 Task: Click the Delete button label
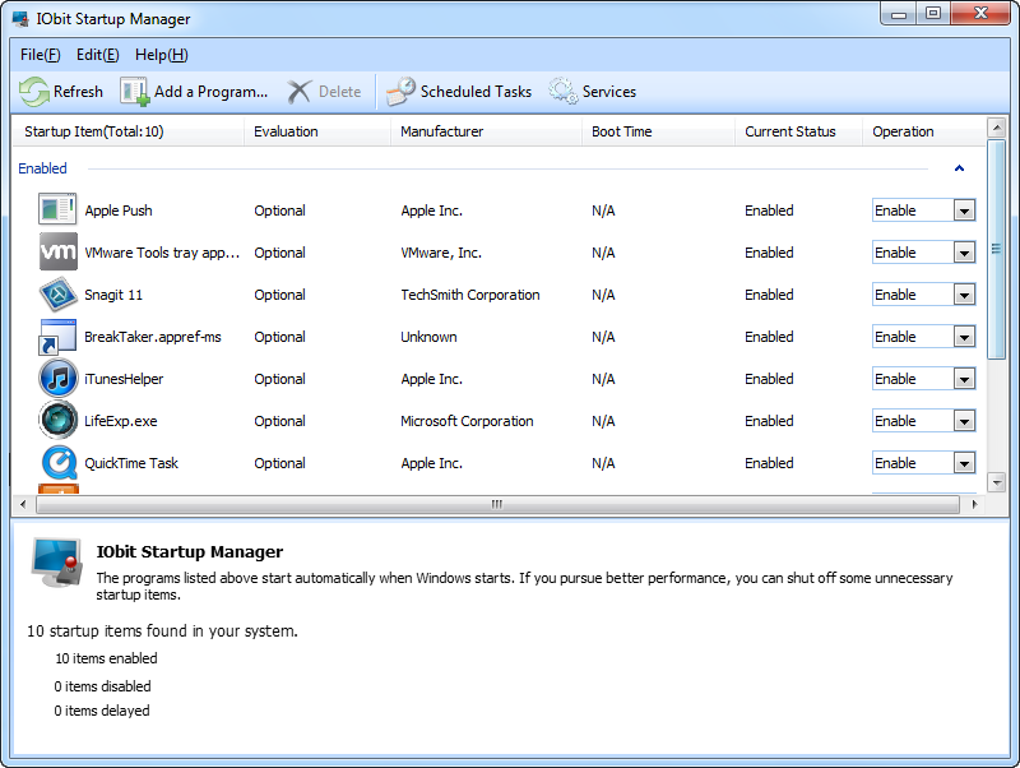tap(340, 92)
